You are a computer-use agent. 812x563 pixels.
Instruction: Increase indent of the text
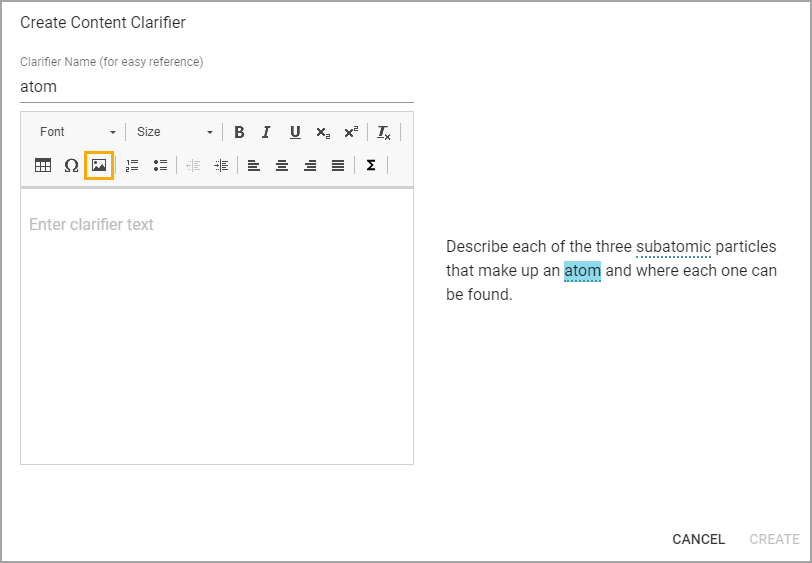pos(221,165)
